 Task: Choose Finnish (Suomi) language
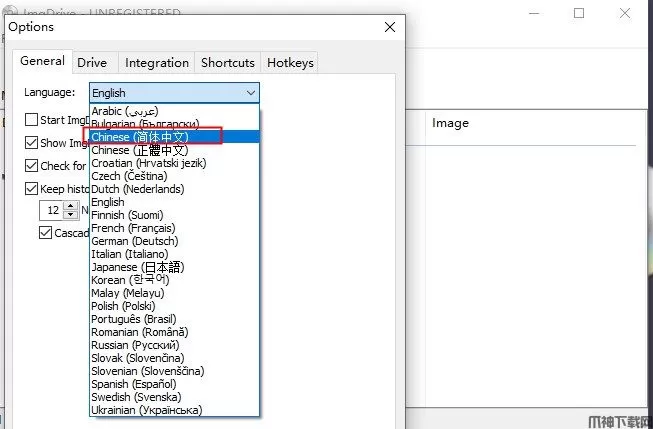coord(174,215)
